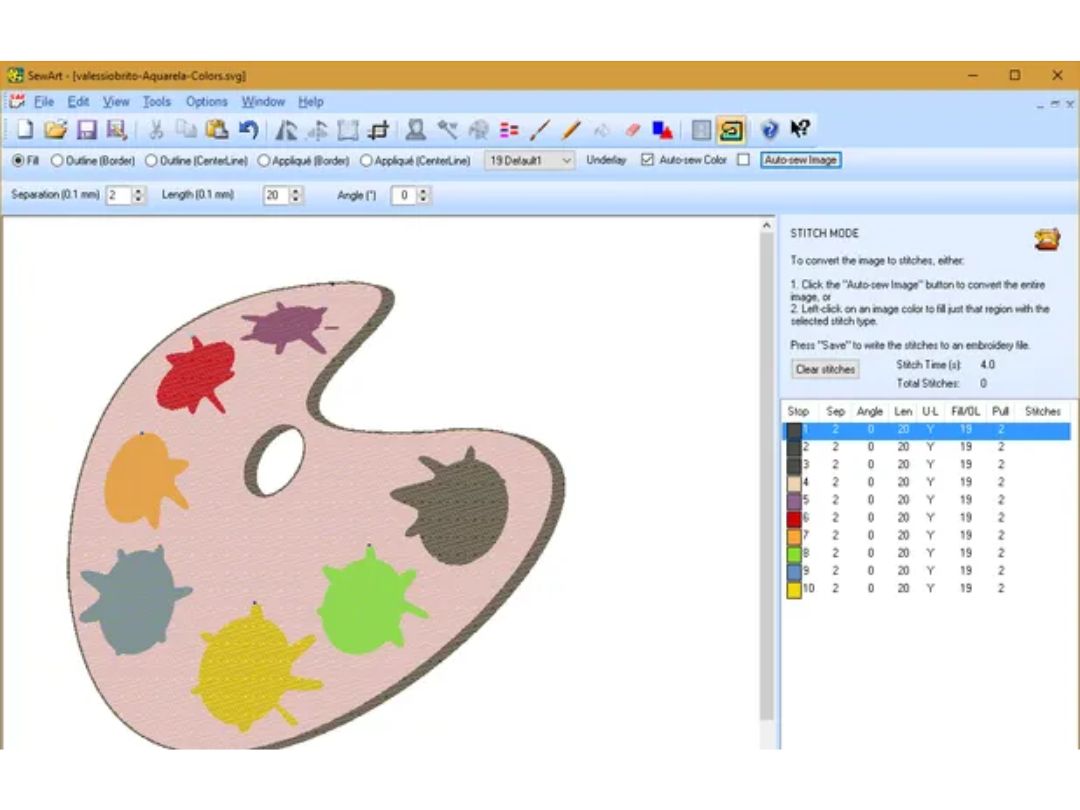Screen dimensions: 1080x810
Task: Open the File menu
Action: click(43, 102)
